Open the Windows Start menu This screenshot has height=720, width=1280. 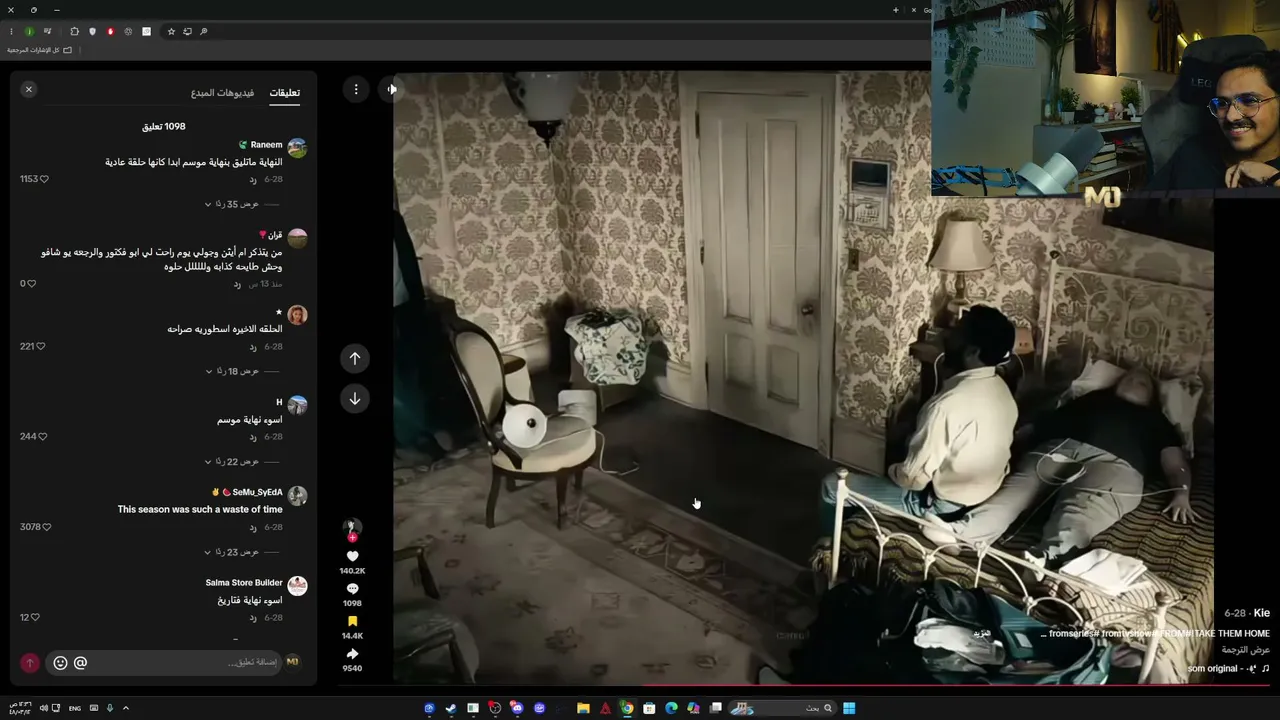tap(849, 708)
